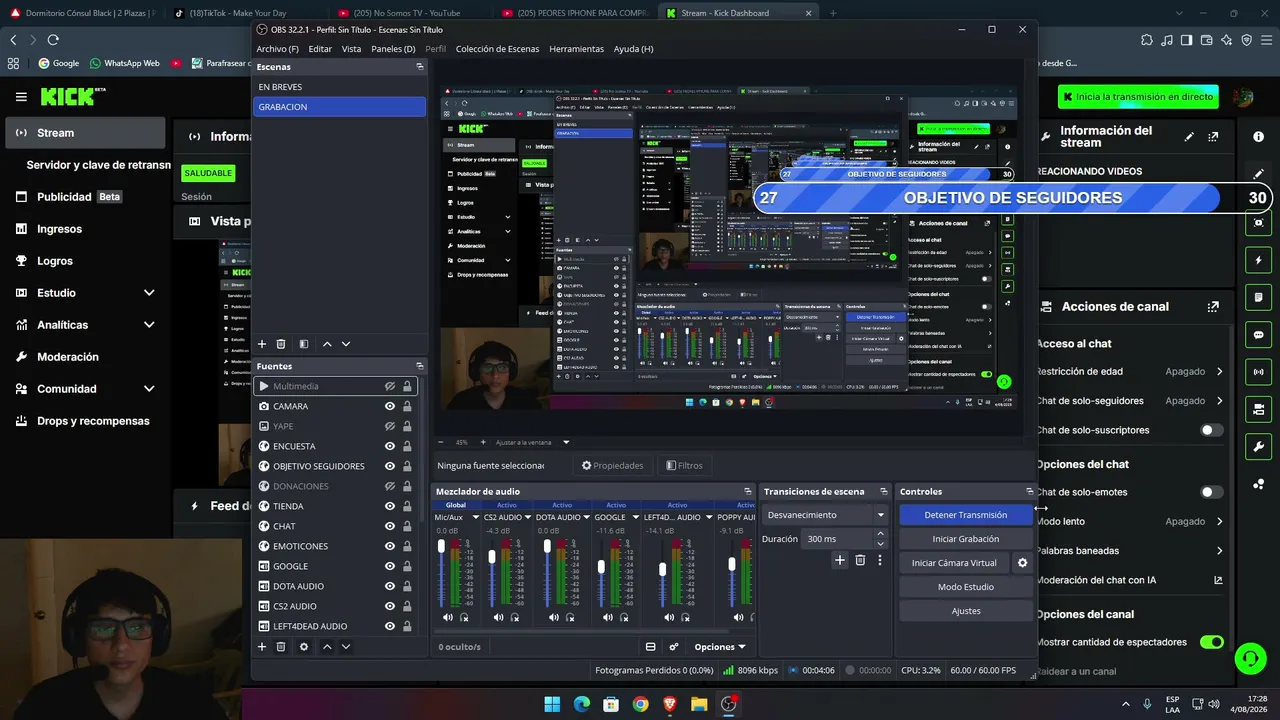This screenshot has width=1280, height=720.
Task: Click Detener Transmisión button
Action: click(965, 515)
